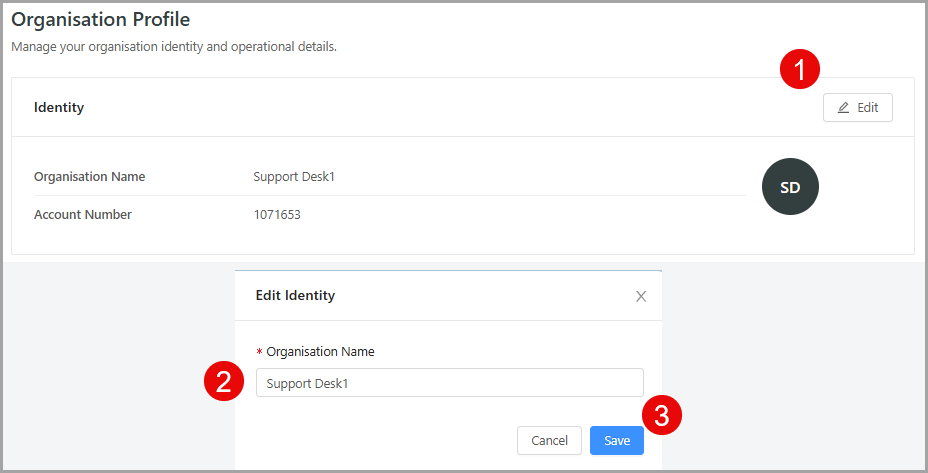Focus the Organisation Name input field
The height and width of the screenshot is (473, 928).
point(450,383)
